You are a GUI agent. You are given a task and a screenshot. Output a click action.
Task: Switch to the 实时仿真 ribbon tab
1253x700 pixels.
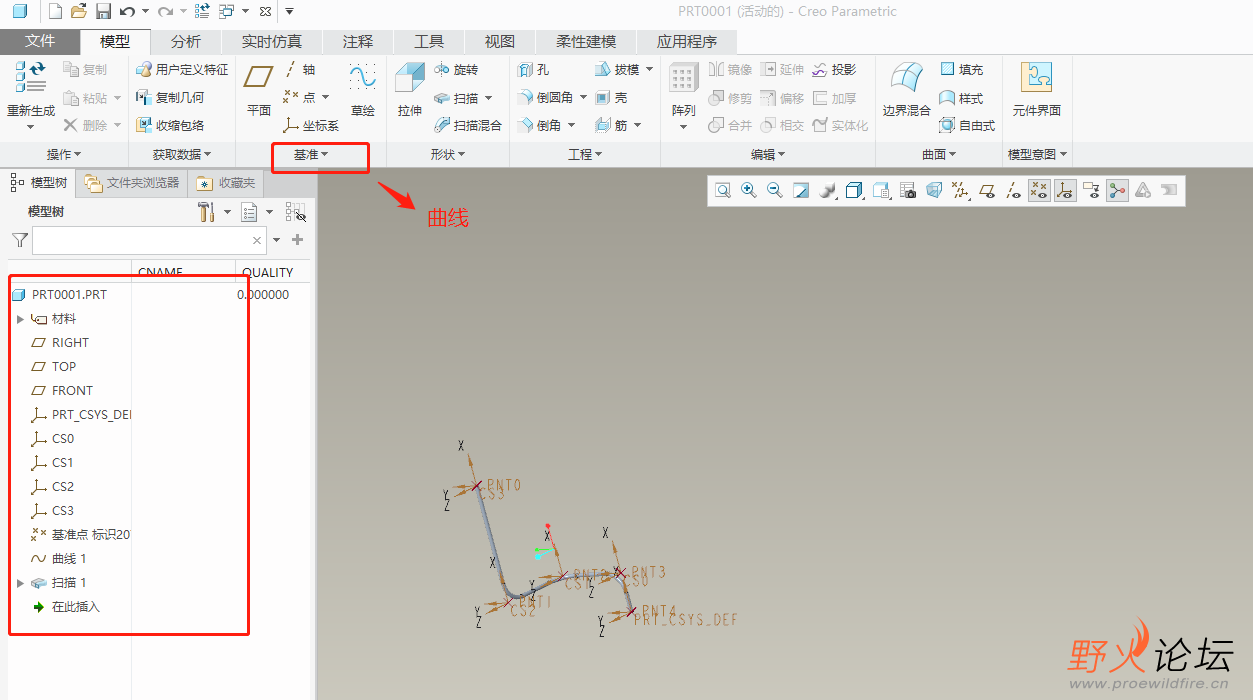(272, 41)
